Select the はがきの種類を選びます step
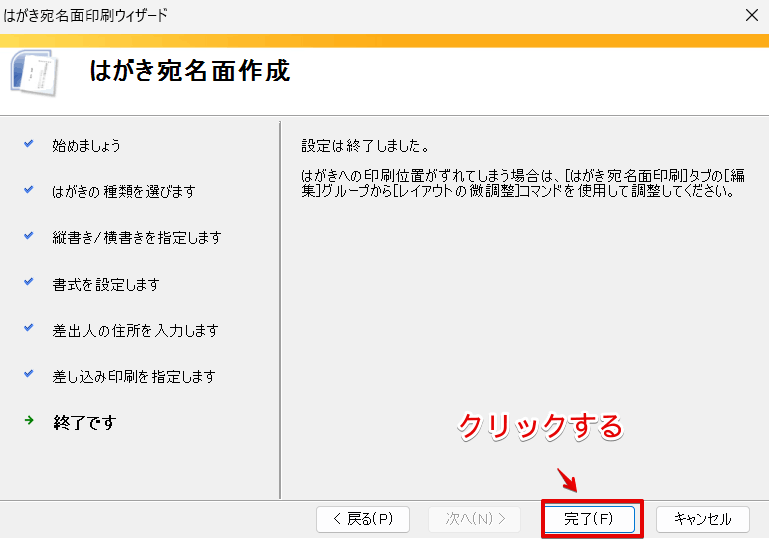769x542 pixels. [x=124, y=191]
